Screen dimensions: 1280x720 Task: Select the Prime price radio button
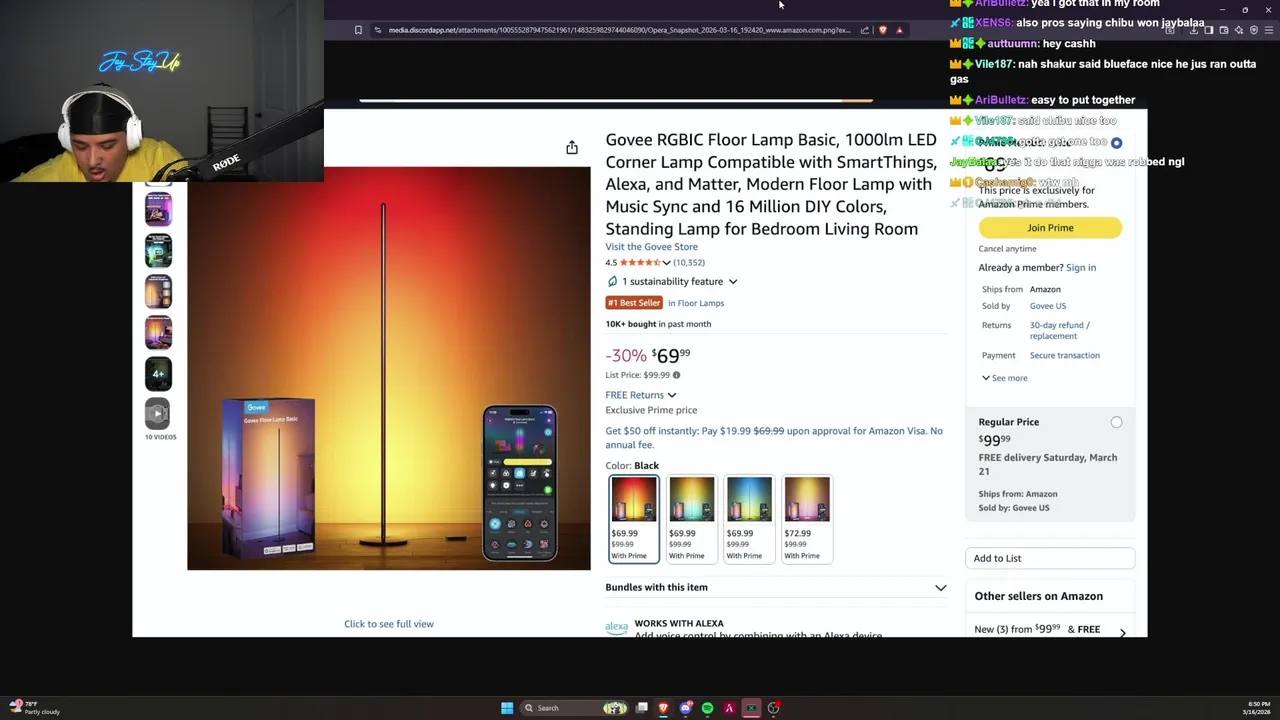[x=1116, y=143]
